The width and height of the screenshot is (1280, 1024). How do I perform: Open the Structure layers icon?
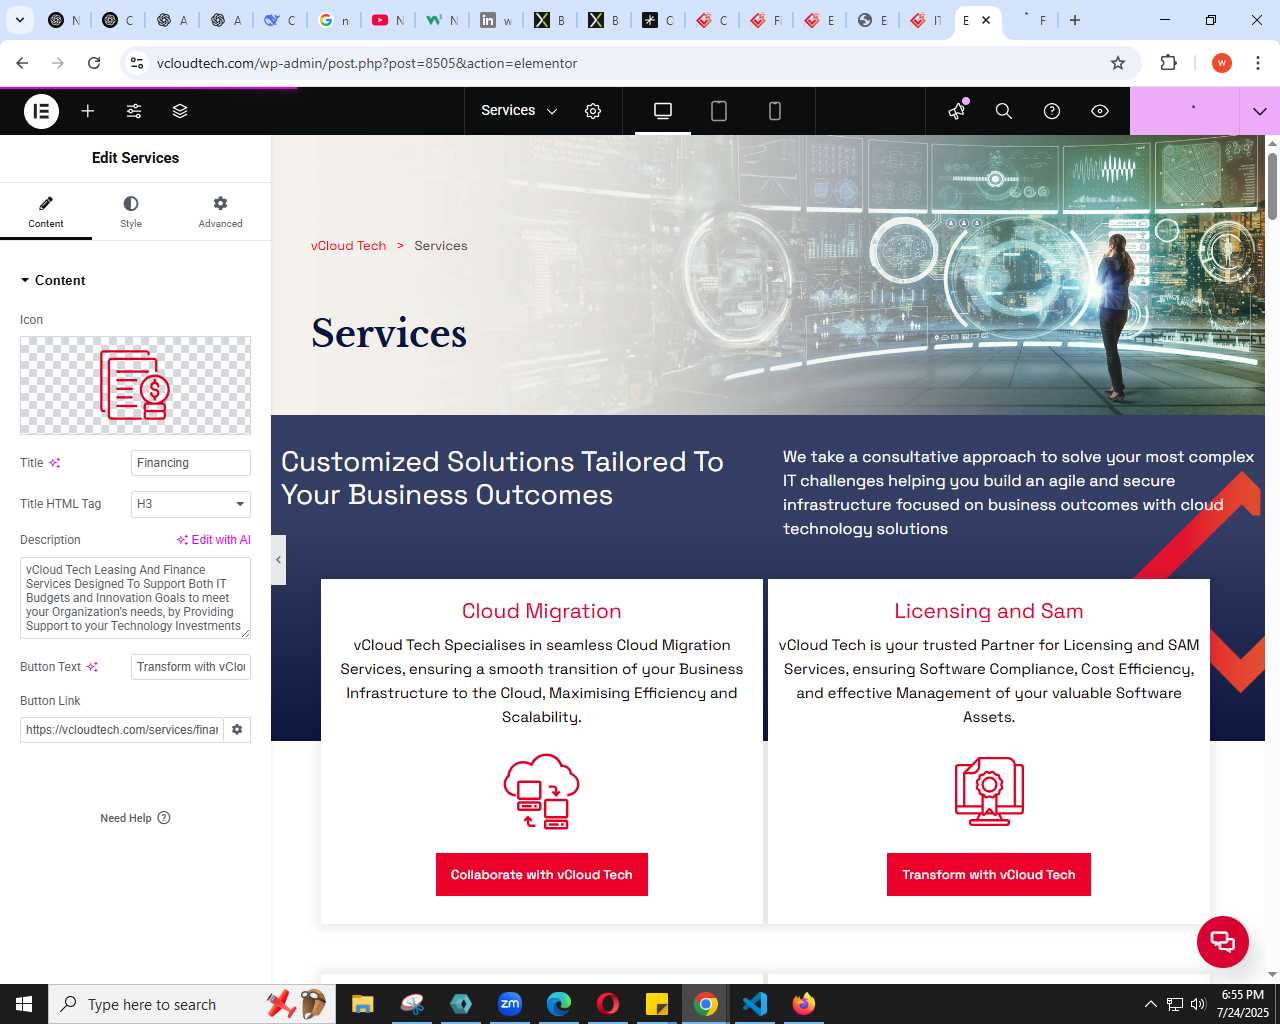coord(180,111)
